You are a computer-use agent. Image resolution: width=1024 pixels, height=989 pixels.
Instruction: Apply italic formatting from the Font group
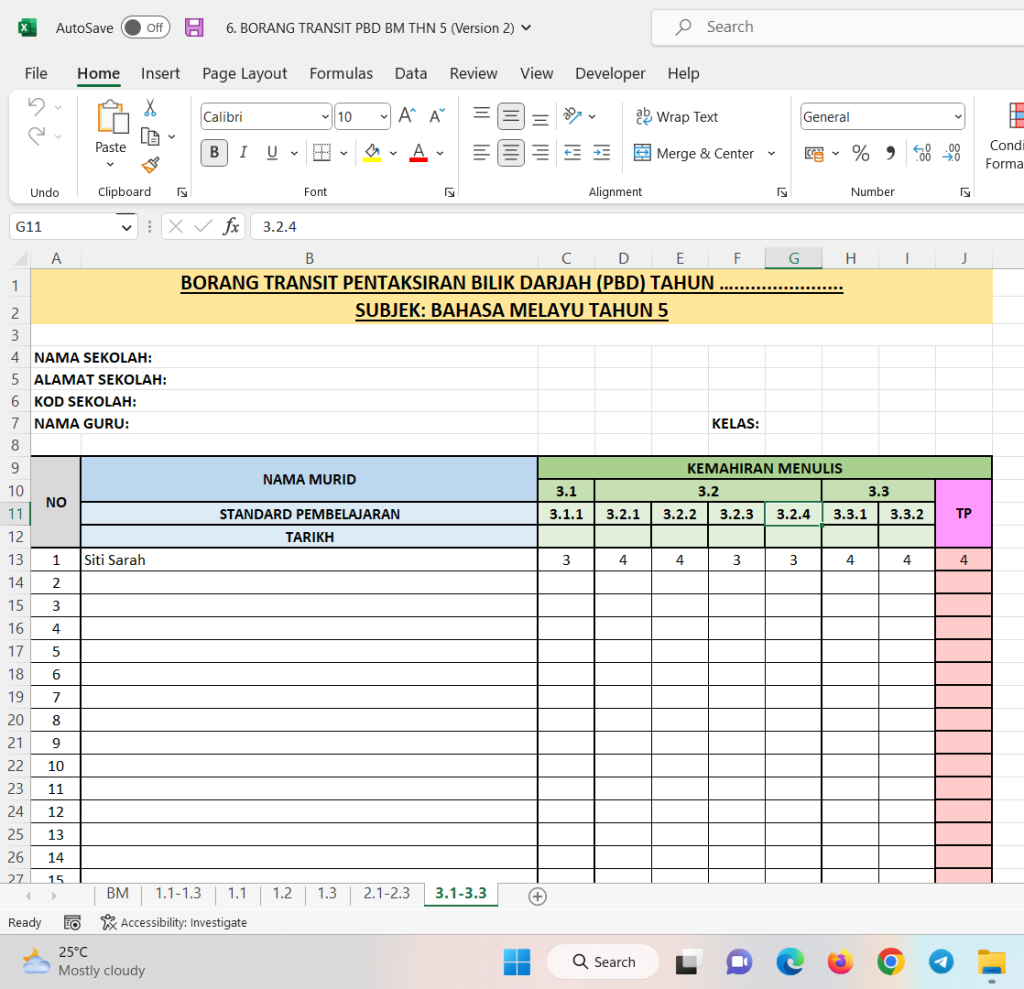241,152
